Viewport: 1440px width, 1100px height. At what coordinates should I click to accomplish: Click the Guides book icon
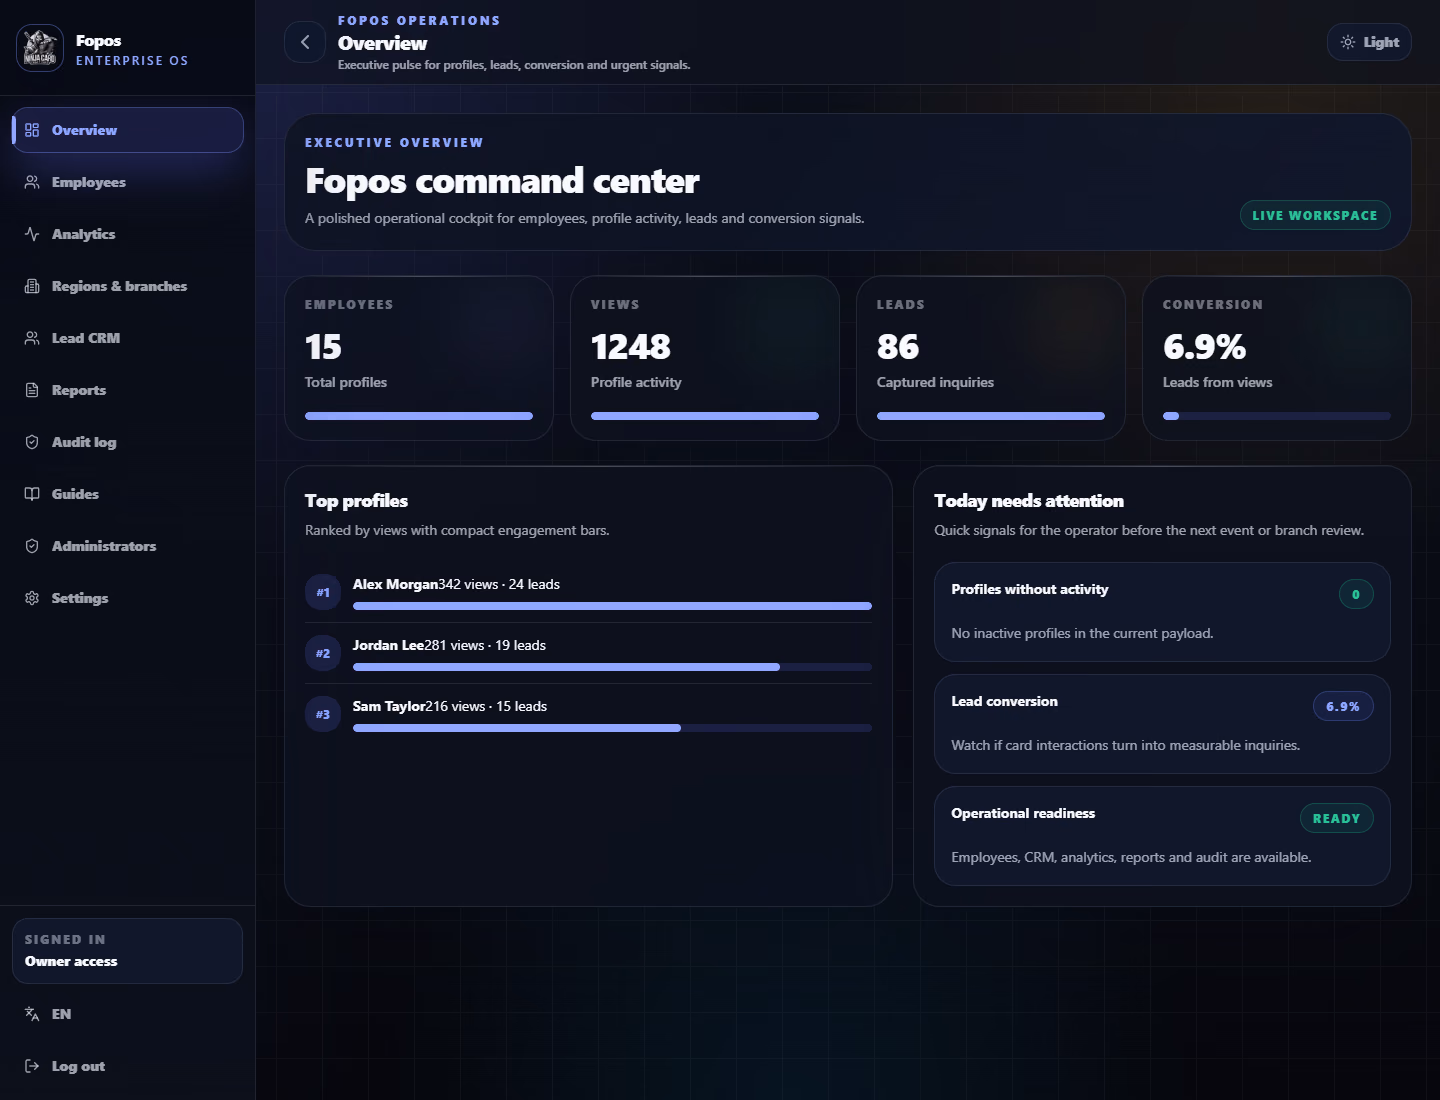32,494
